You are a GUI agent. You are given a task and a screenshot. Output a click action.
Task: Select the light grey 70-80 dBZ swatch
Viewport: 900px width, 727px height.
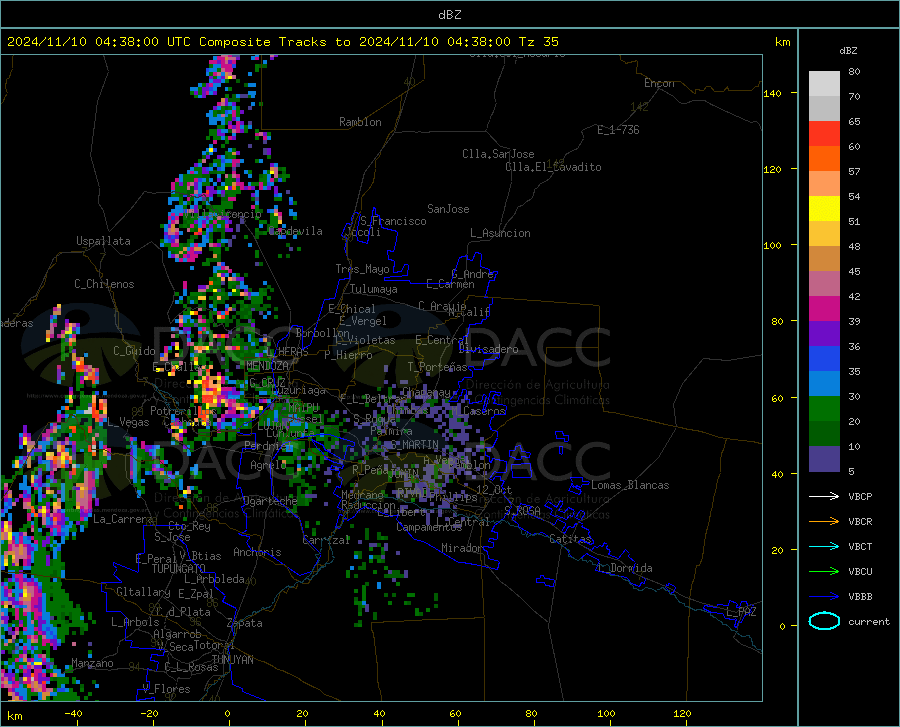click(x=824, y=84)
